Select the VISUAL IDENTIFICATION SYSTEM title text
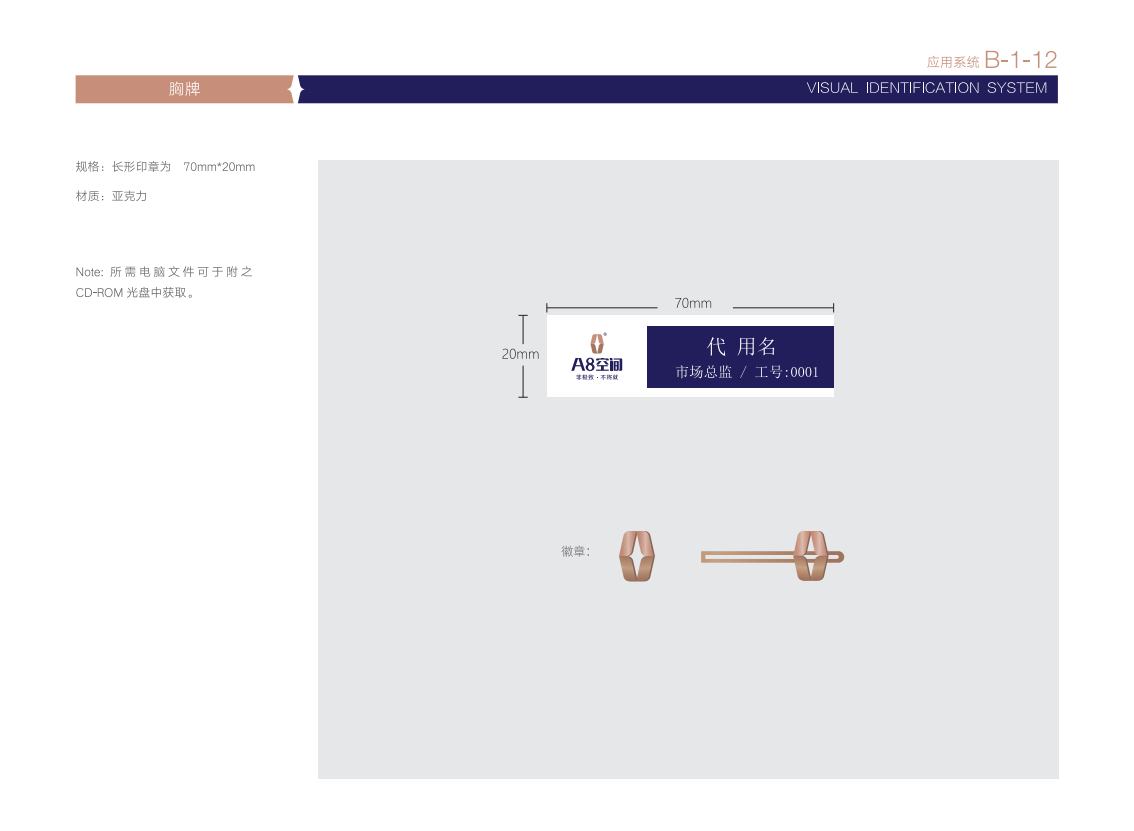 click(x=926, y=88)
